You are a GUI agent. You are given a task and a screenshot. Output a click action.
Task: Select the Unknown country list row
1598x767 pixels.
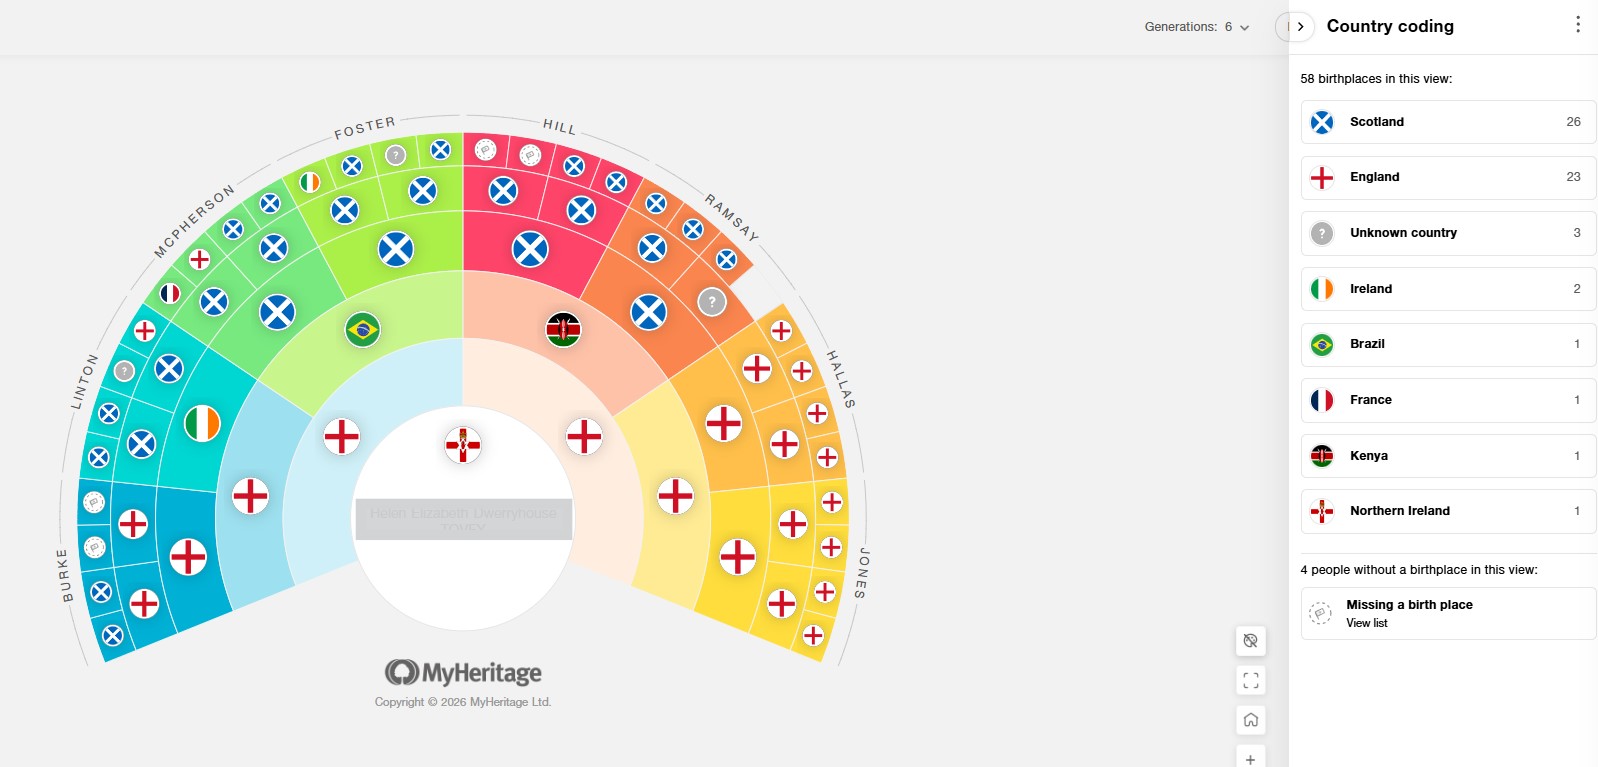tap(1447, 233)
